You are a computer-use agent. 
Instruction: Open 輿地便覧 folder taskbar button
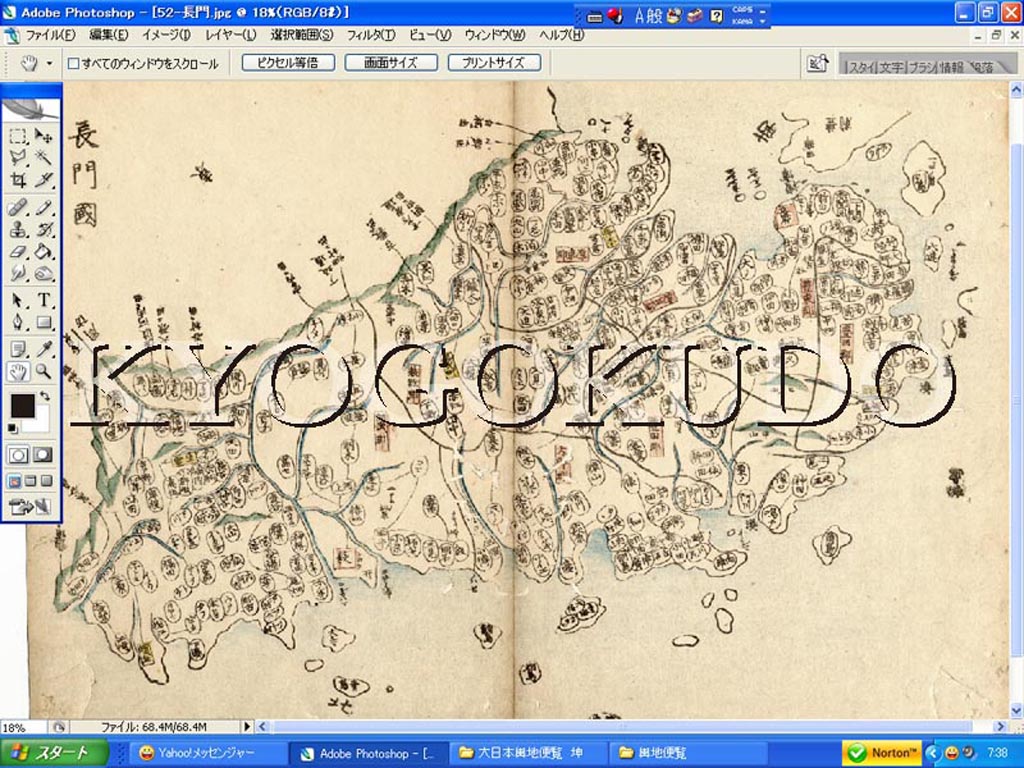tap(688, 753)
